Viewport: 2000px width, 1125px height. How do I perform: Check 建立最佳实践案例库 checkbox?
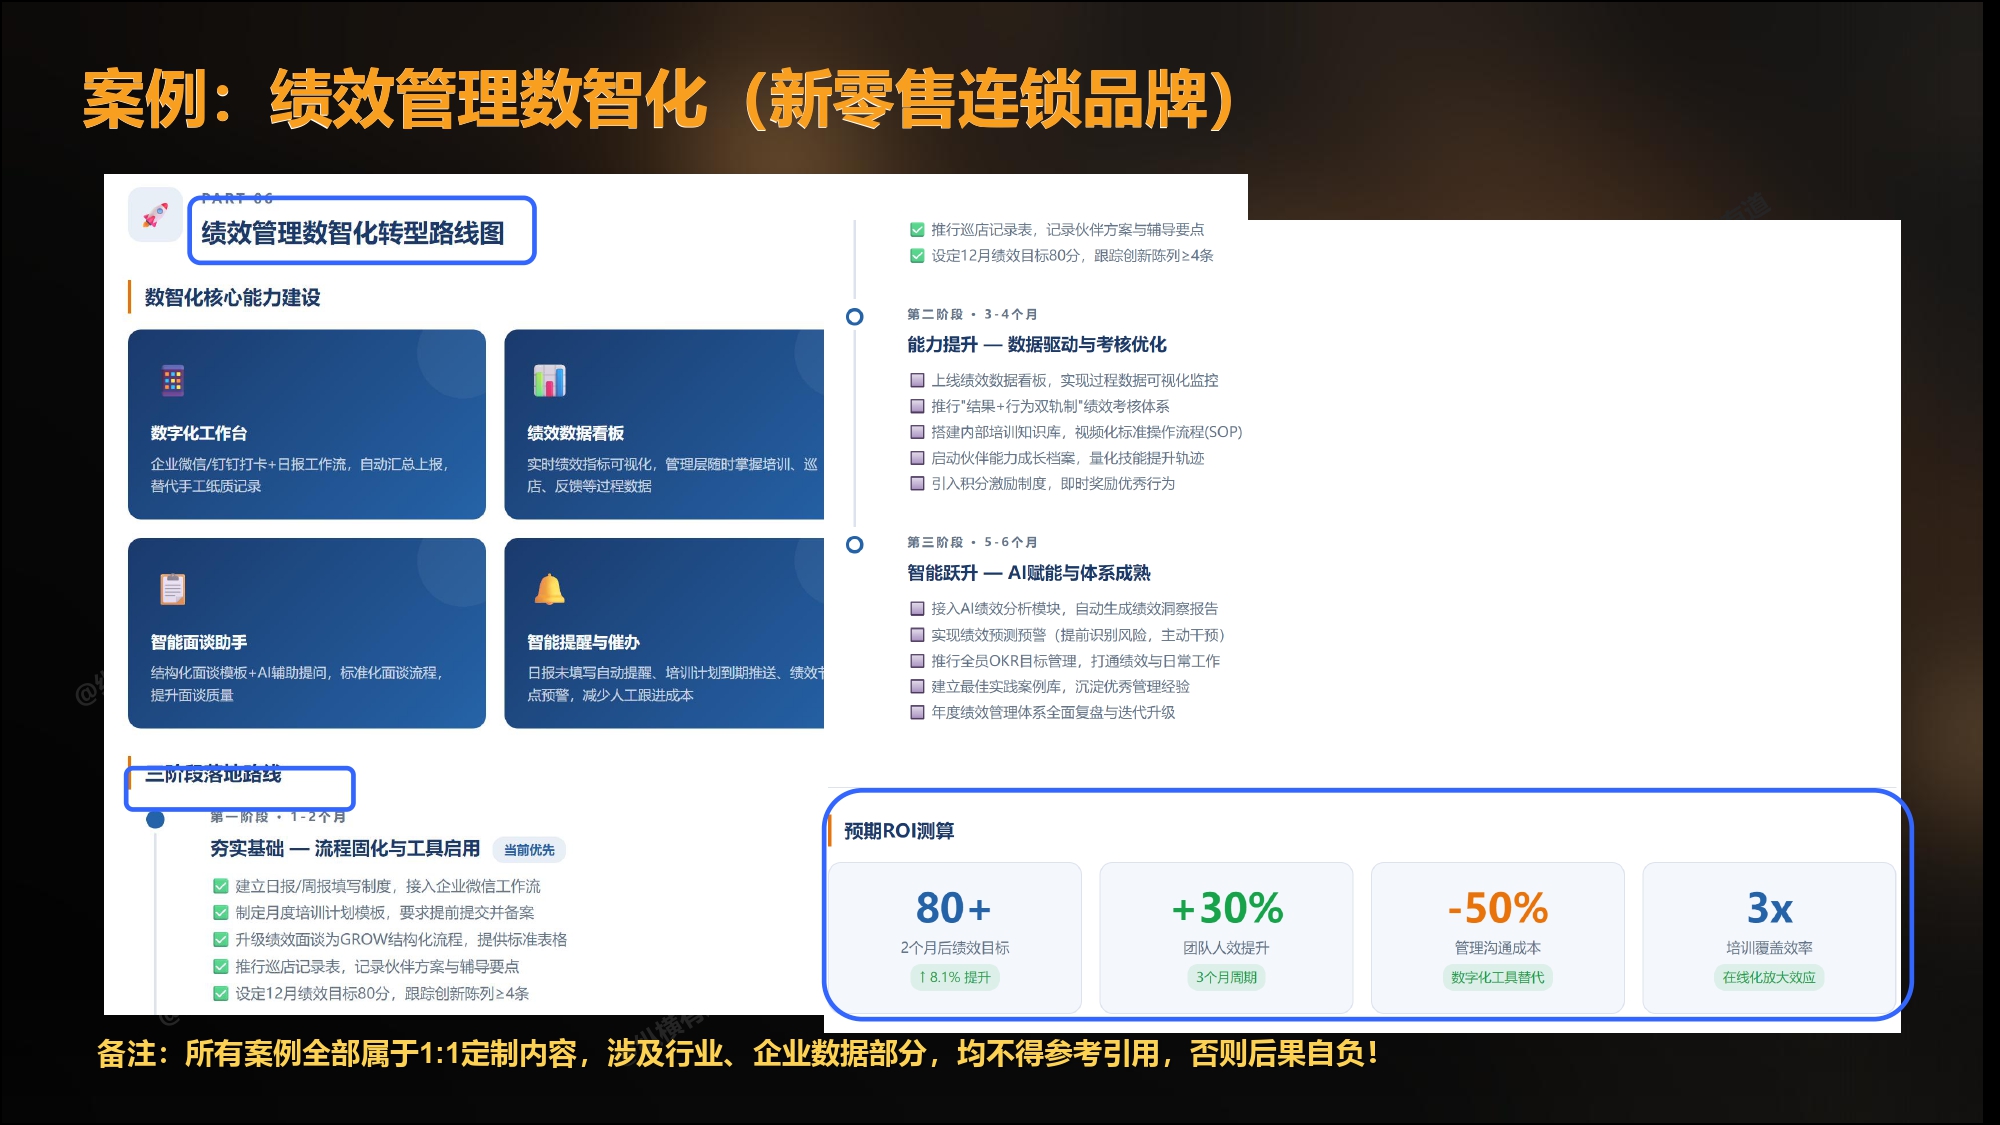point(917,687)
